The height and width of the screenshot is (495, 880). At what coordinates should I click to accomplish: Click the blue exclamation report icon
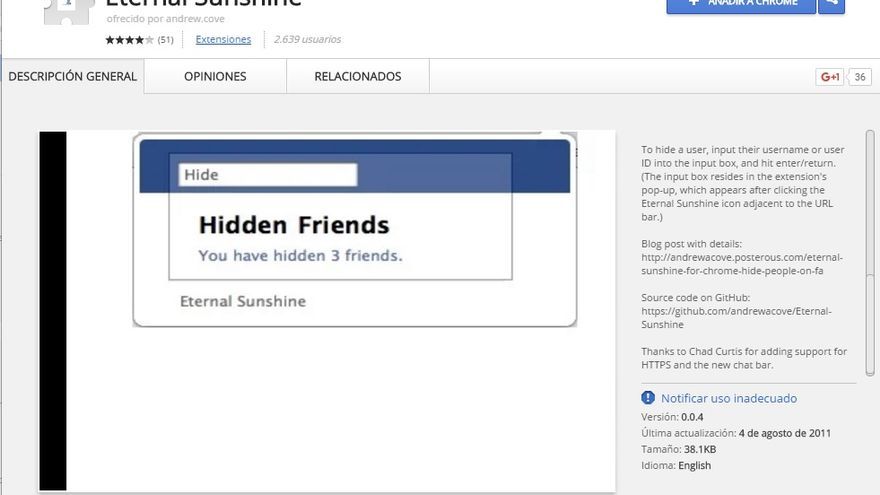(648, 397)
